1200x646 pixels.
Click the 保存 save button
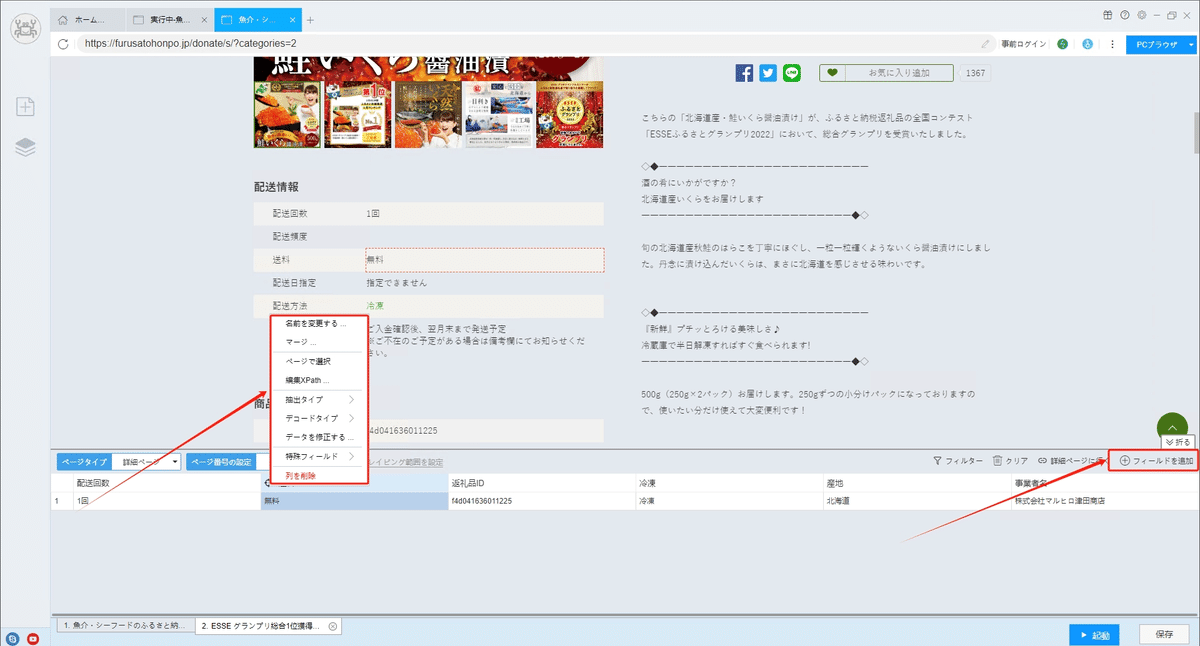pos(1164,634)
